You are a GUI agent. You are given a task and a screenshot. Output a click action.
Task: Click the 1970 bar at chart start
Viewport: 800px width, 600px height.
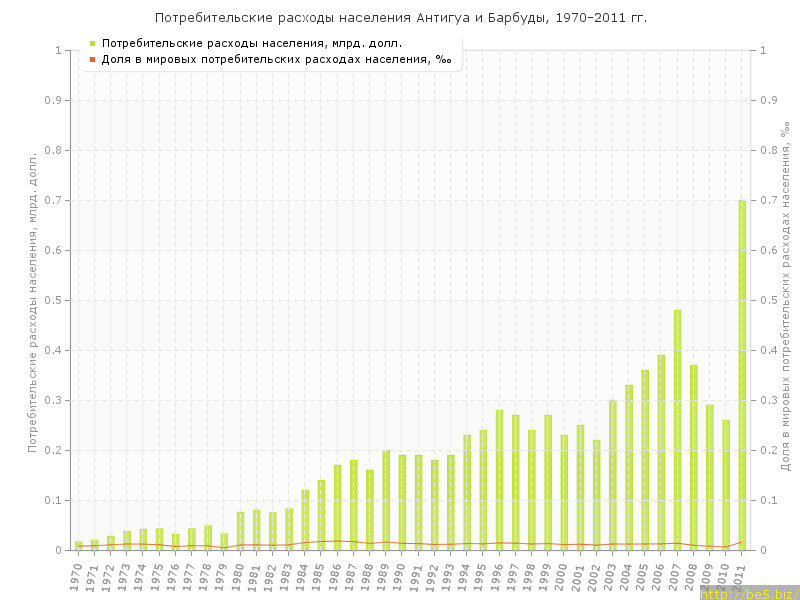pyautogui.click(x=78, y=545)
